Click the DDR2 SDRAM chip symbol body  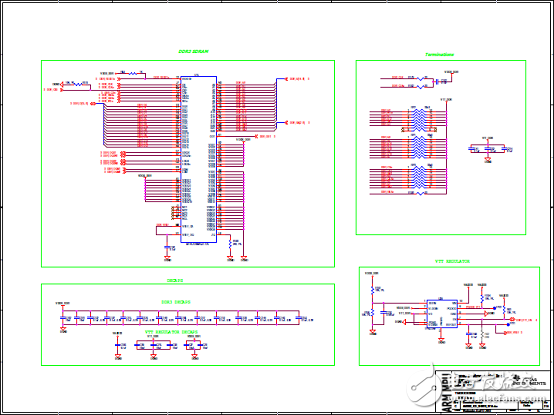(x=199, y=159)
